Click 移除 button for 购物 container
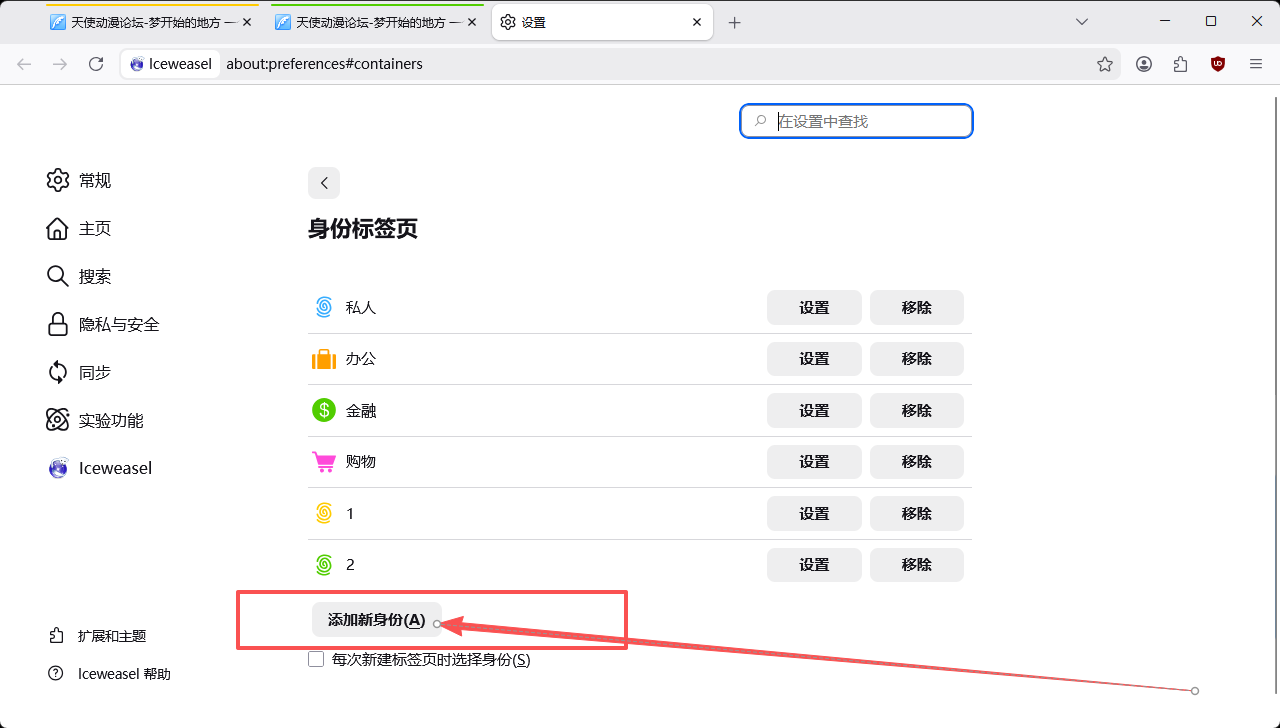 [x=916, y=462]
